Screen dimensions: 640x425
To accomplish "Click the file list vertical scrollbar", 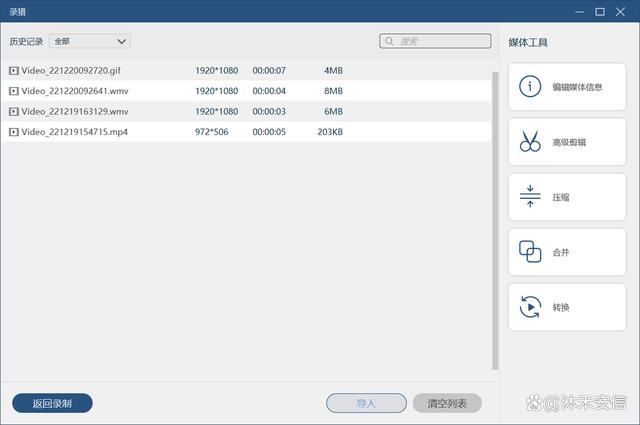I will coord(495,220).
